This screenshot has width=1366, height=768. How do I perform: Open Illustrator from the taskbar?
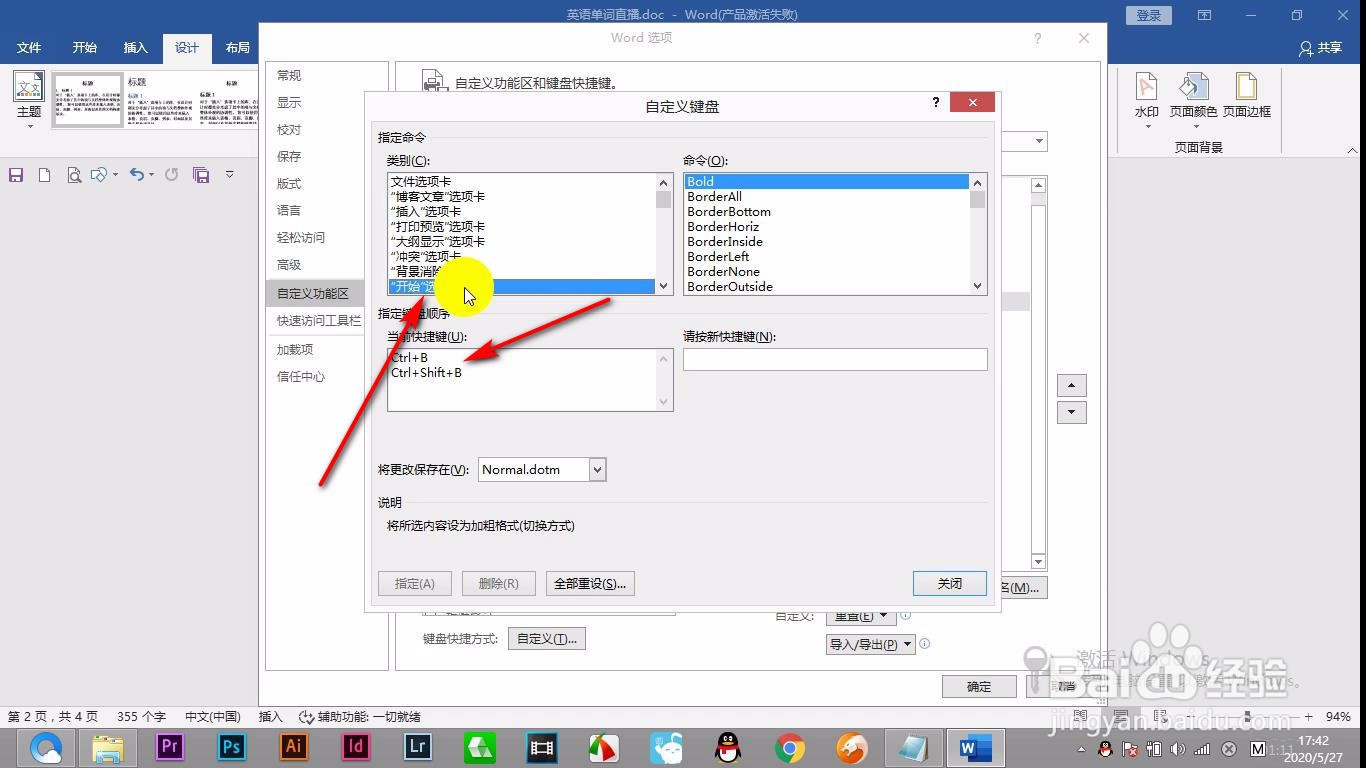[294, 746]
